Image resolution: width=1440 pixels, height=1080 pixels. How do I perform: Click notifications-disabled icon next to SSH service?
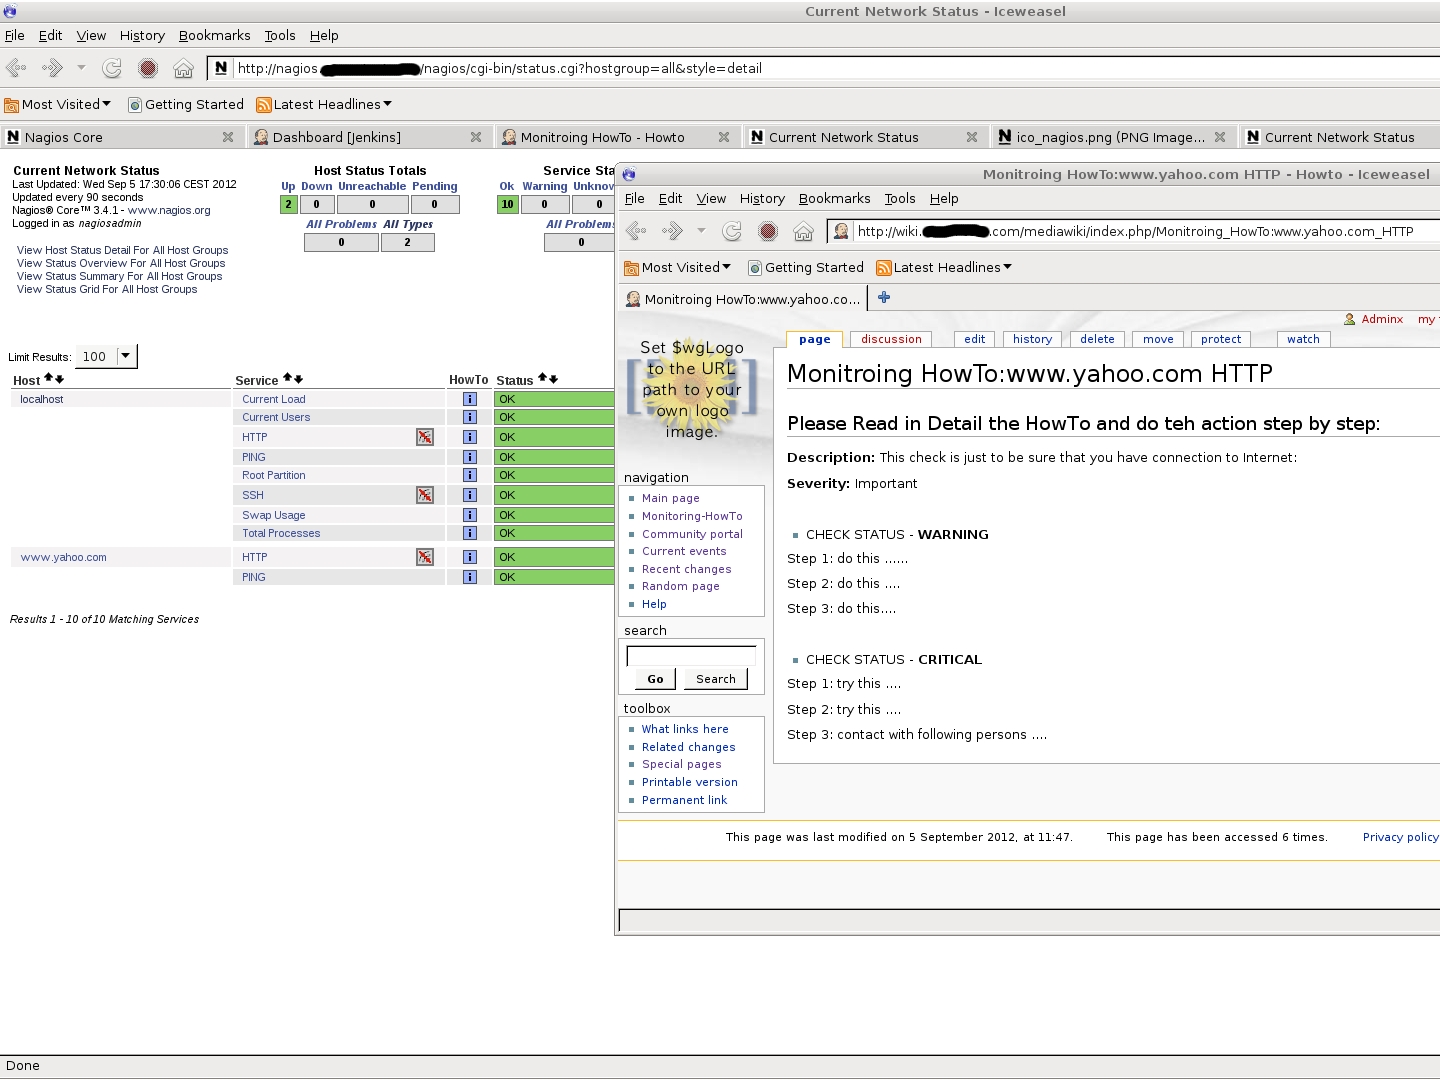click(x=425, y=495)
